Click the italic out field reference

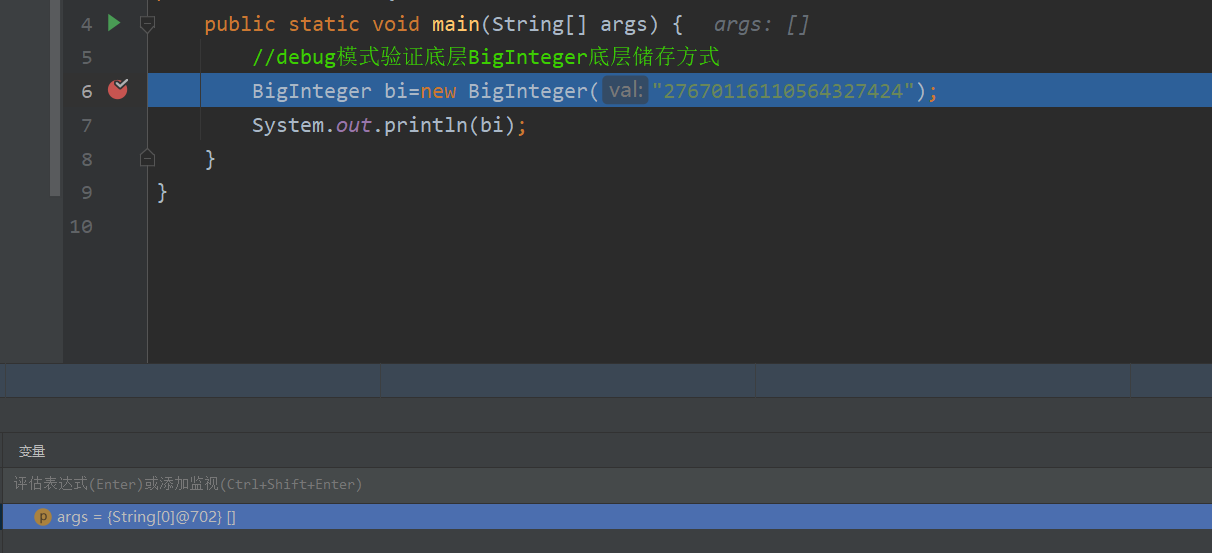coord(354,125)
